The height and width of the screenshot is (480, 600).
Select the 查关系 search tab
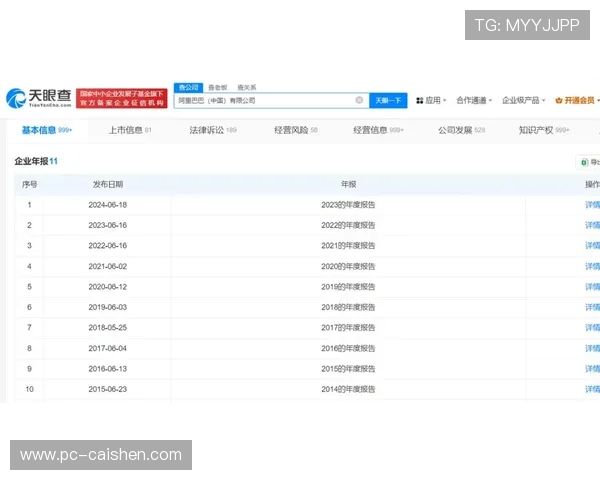(247, 88)
